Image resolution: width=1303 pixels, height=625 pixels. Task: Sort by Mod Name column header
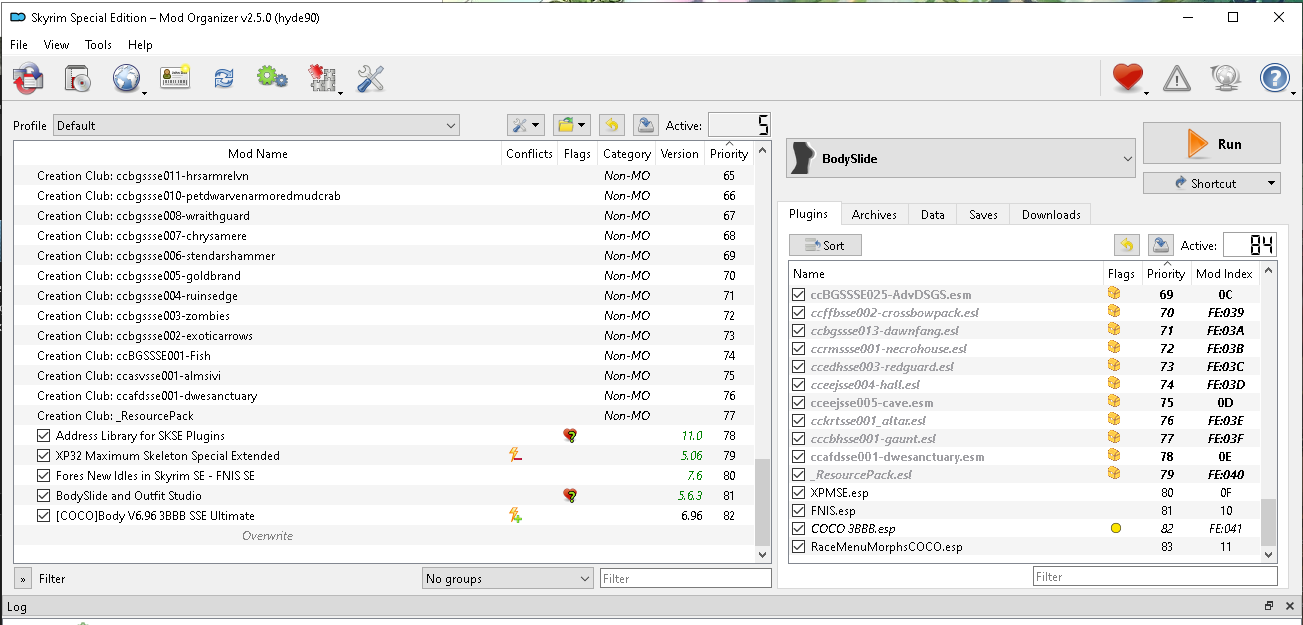coord(257,154)
